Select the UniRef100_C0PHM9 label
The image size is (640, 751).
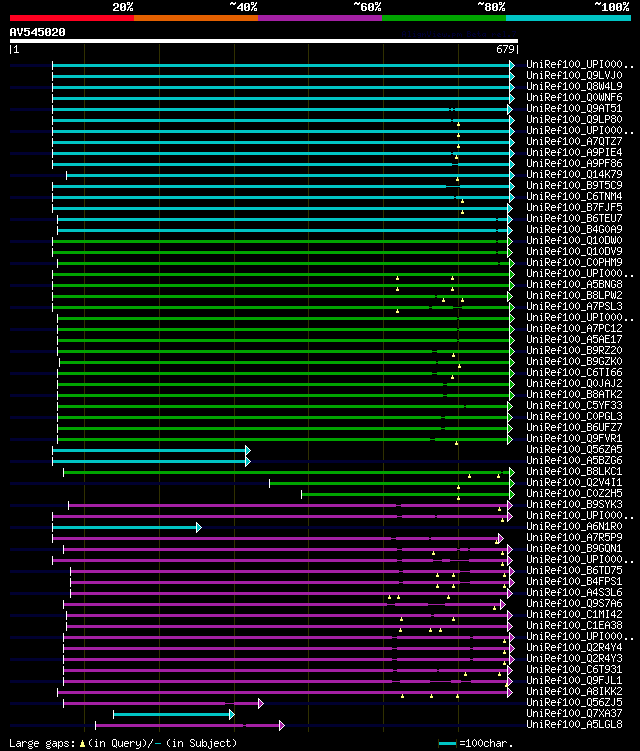pos(574,262)
